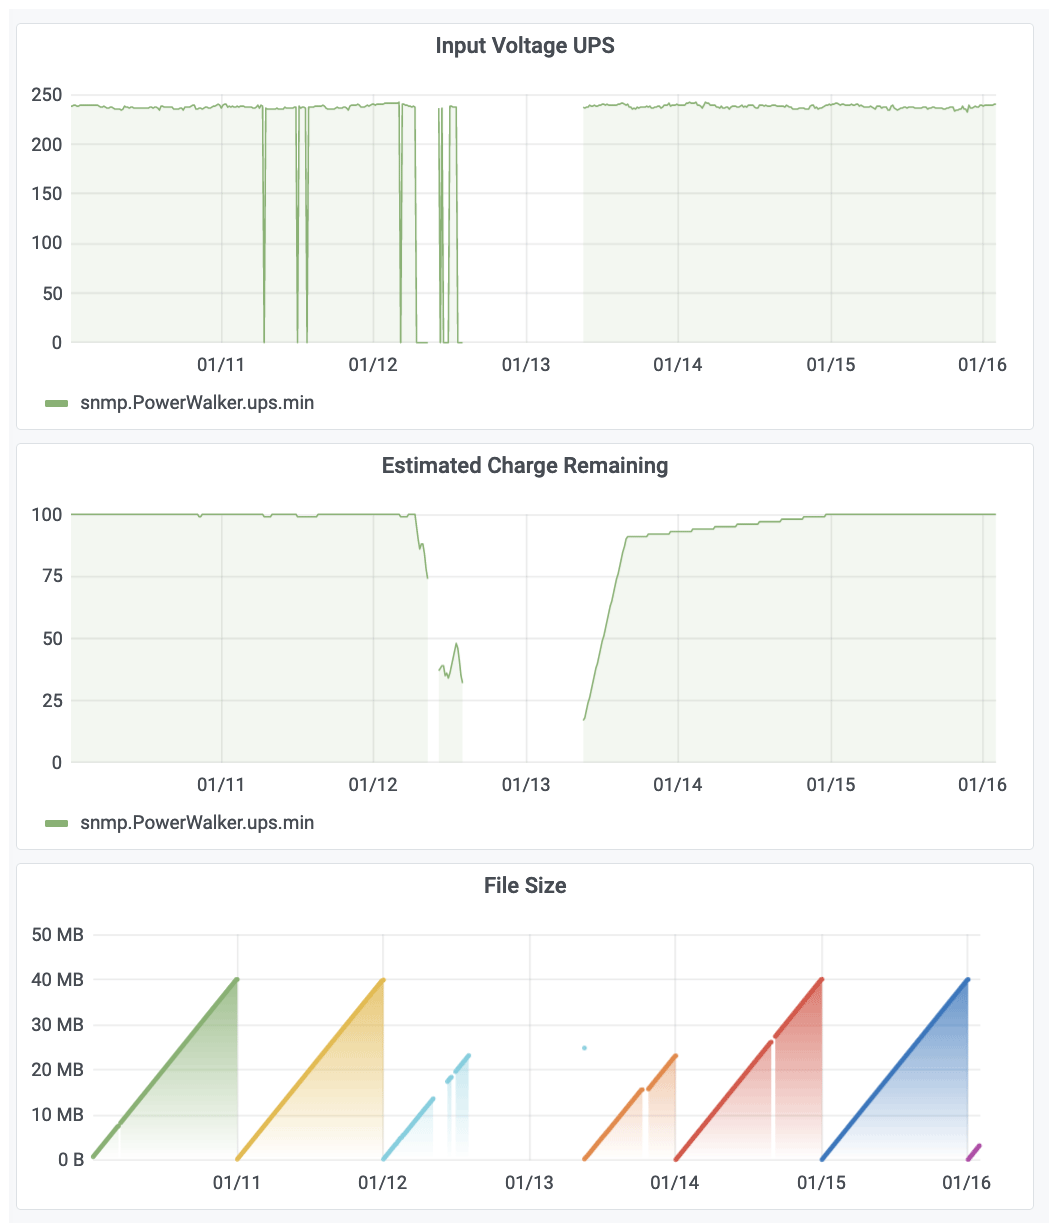Screen dimensions: 1058x1232
Task: Open the Input Voltage UPS panel title menu
Action: point(524,46)
